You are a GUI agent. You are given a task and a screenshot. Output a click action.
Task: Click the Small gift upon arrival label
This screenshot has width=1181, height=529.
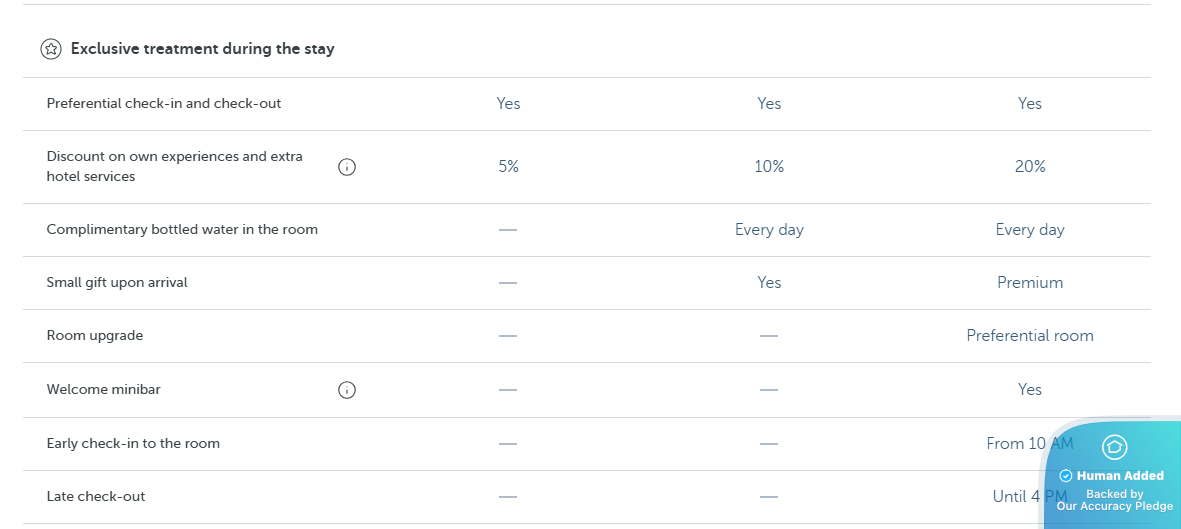pyautogui.click(x=117, y=283)
